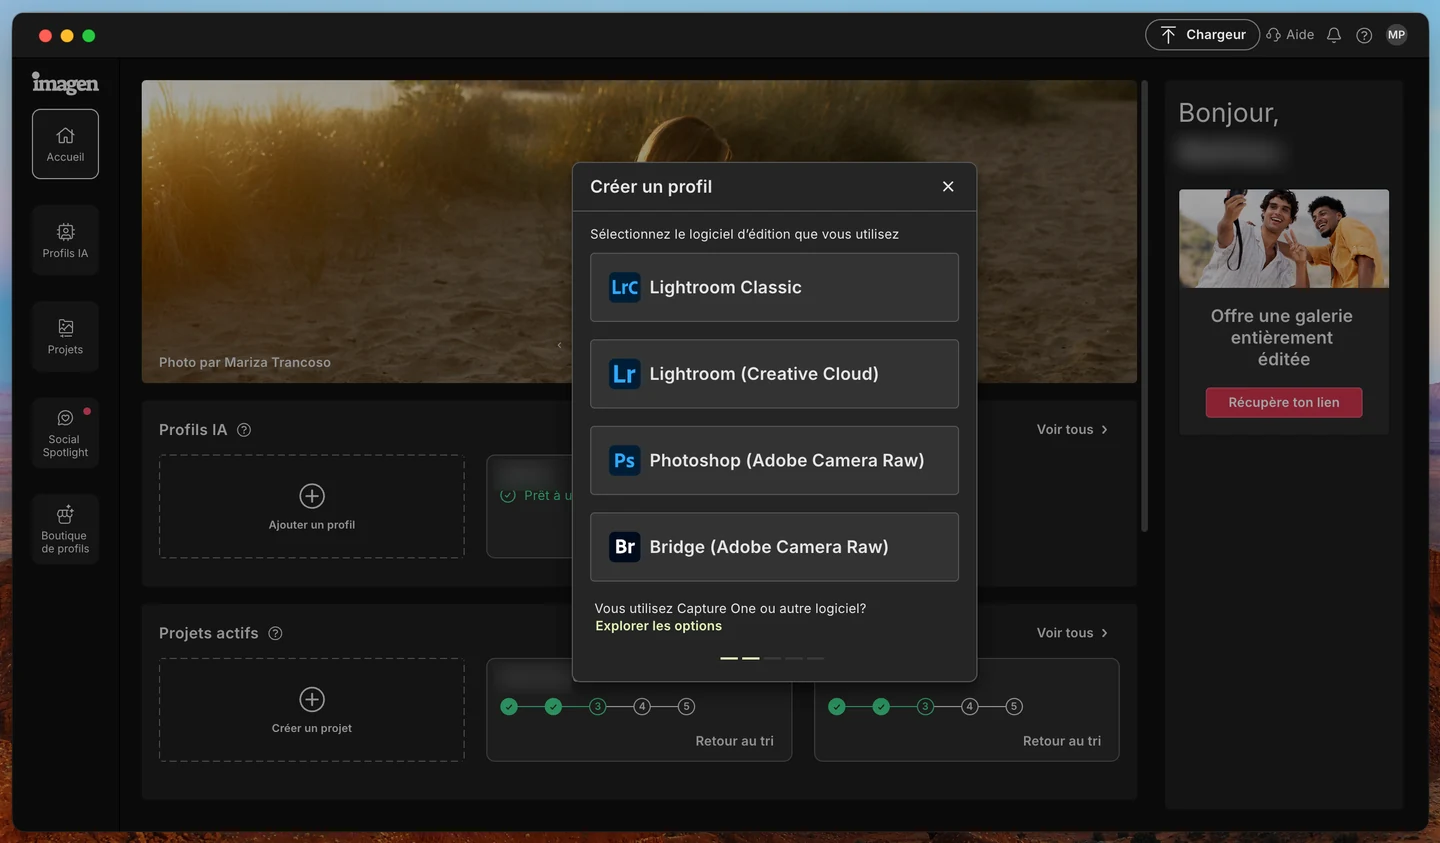Viewport: 1440px width, 843px height.
Task: Click the imagen logo
Action: (x=65, y=83)
